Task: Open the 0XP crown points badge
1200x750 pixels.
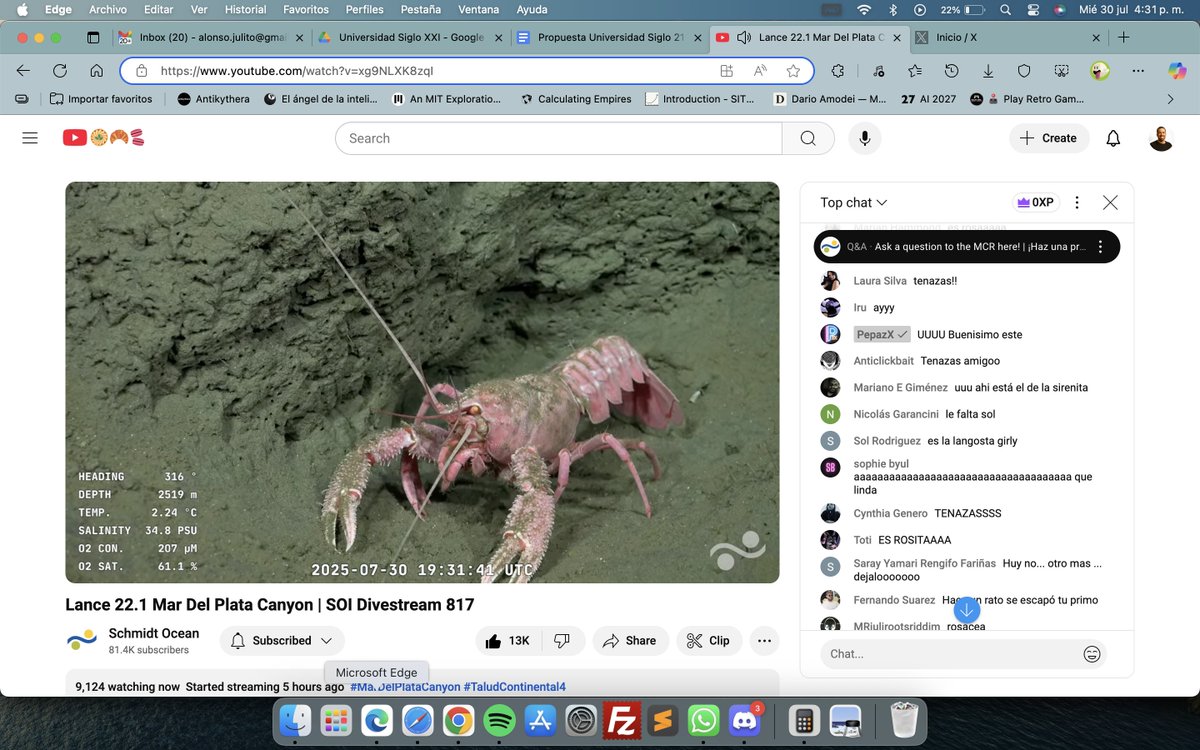Action: coord(1035,202)
